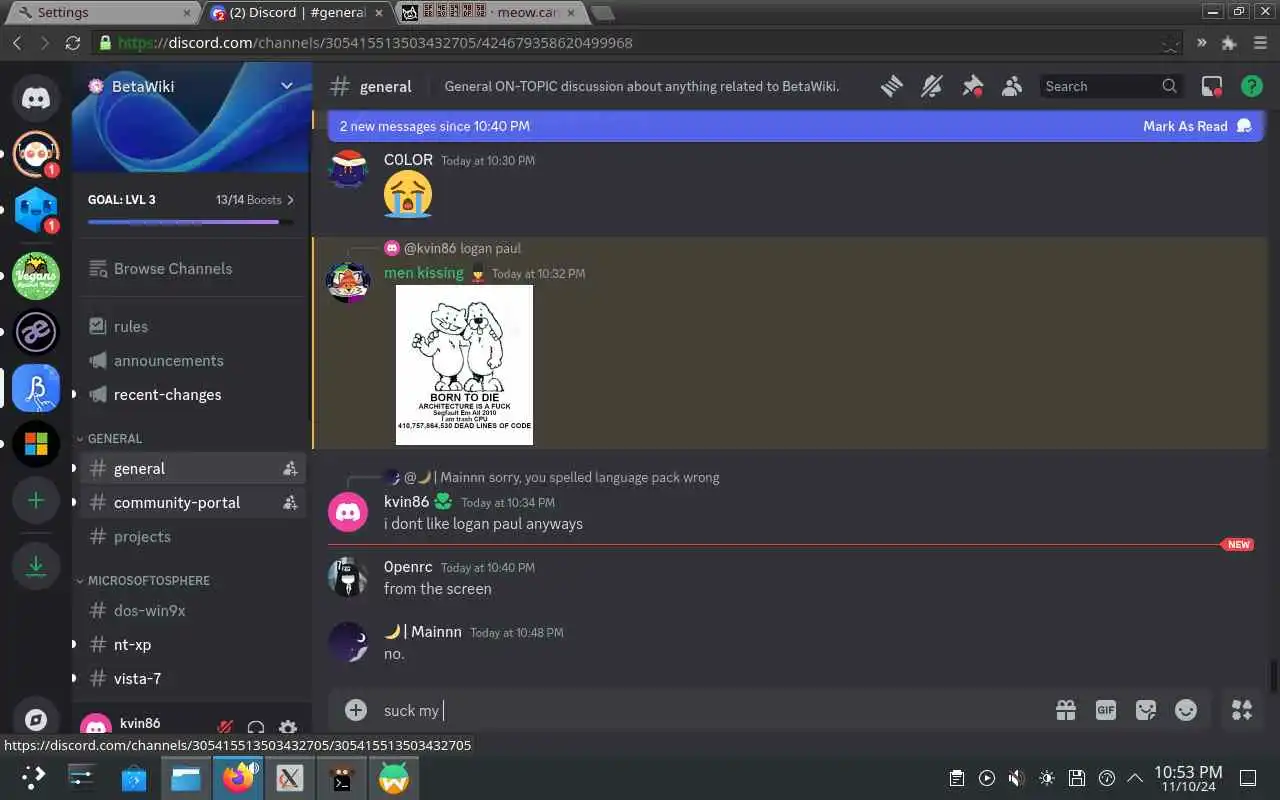Screen dimensions: 1280x800
Task: Click the message text input box
Action: 710,710
